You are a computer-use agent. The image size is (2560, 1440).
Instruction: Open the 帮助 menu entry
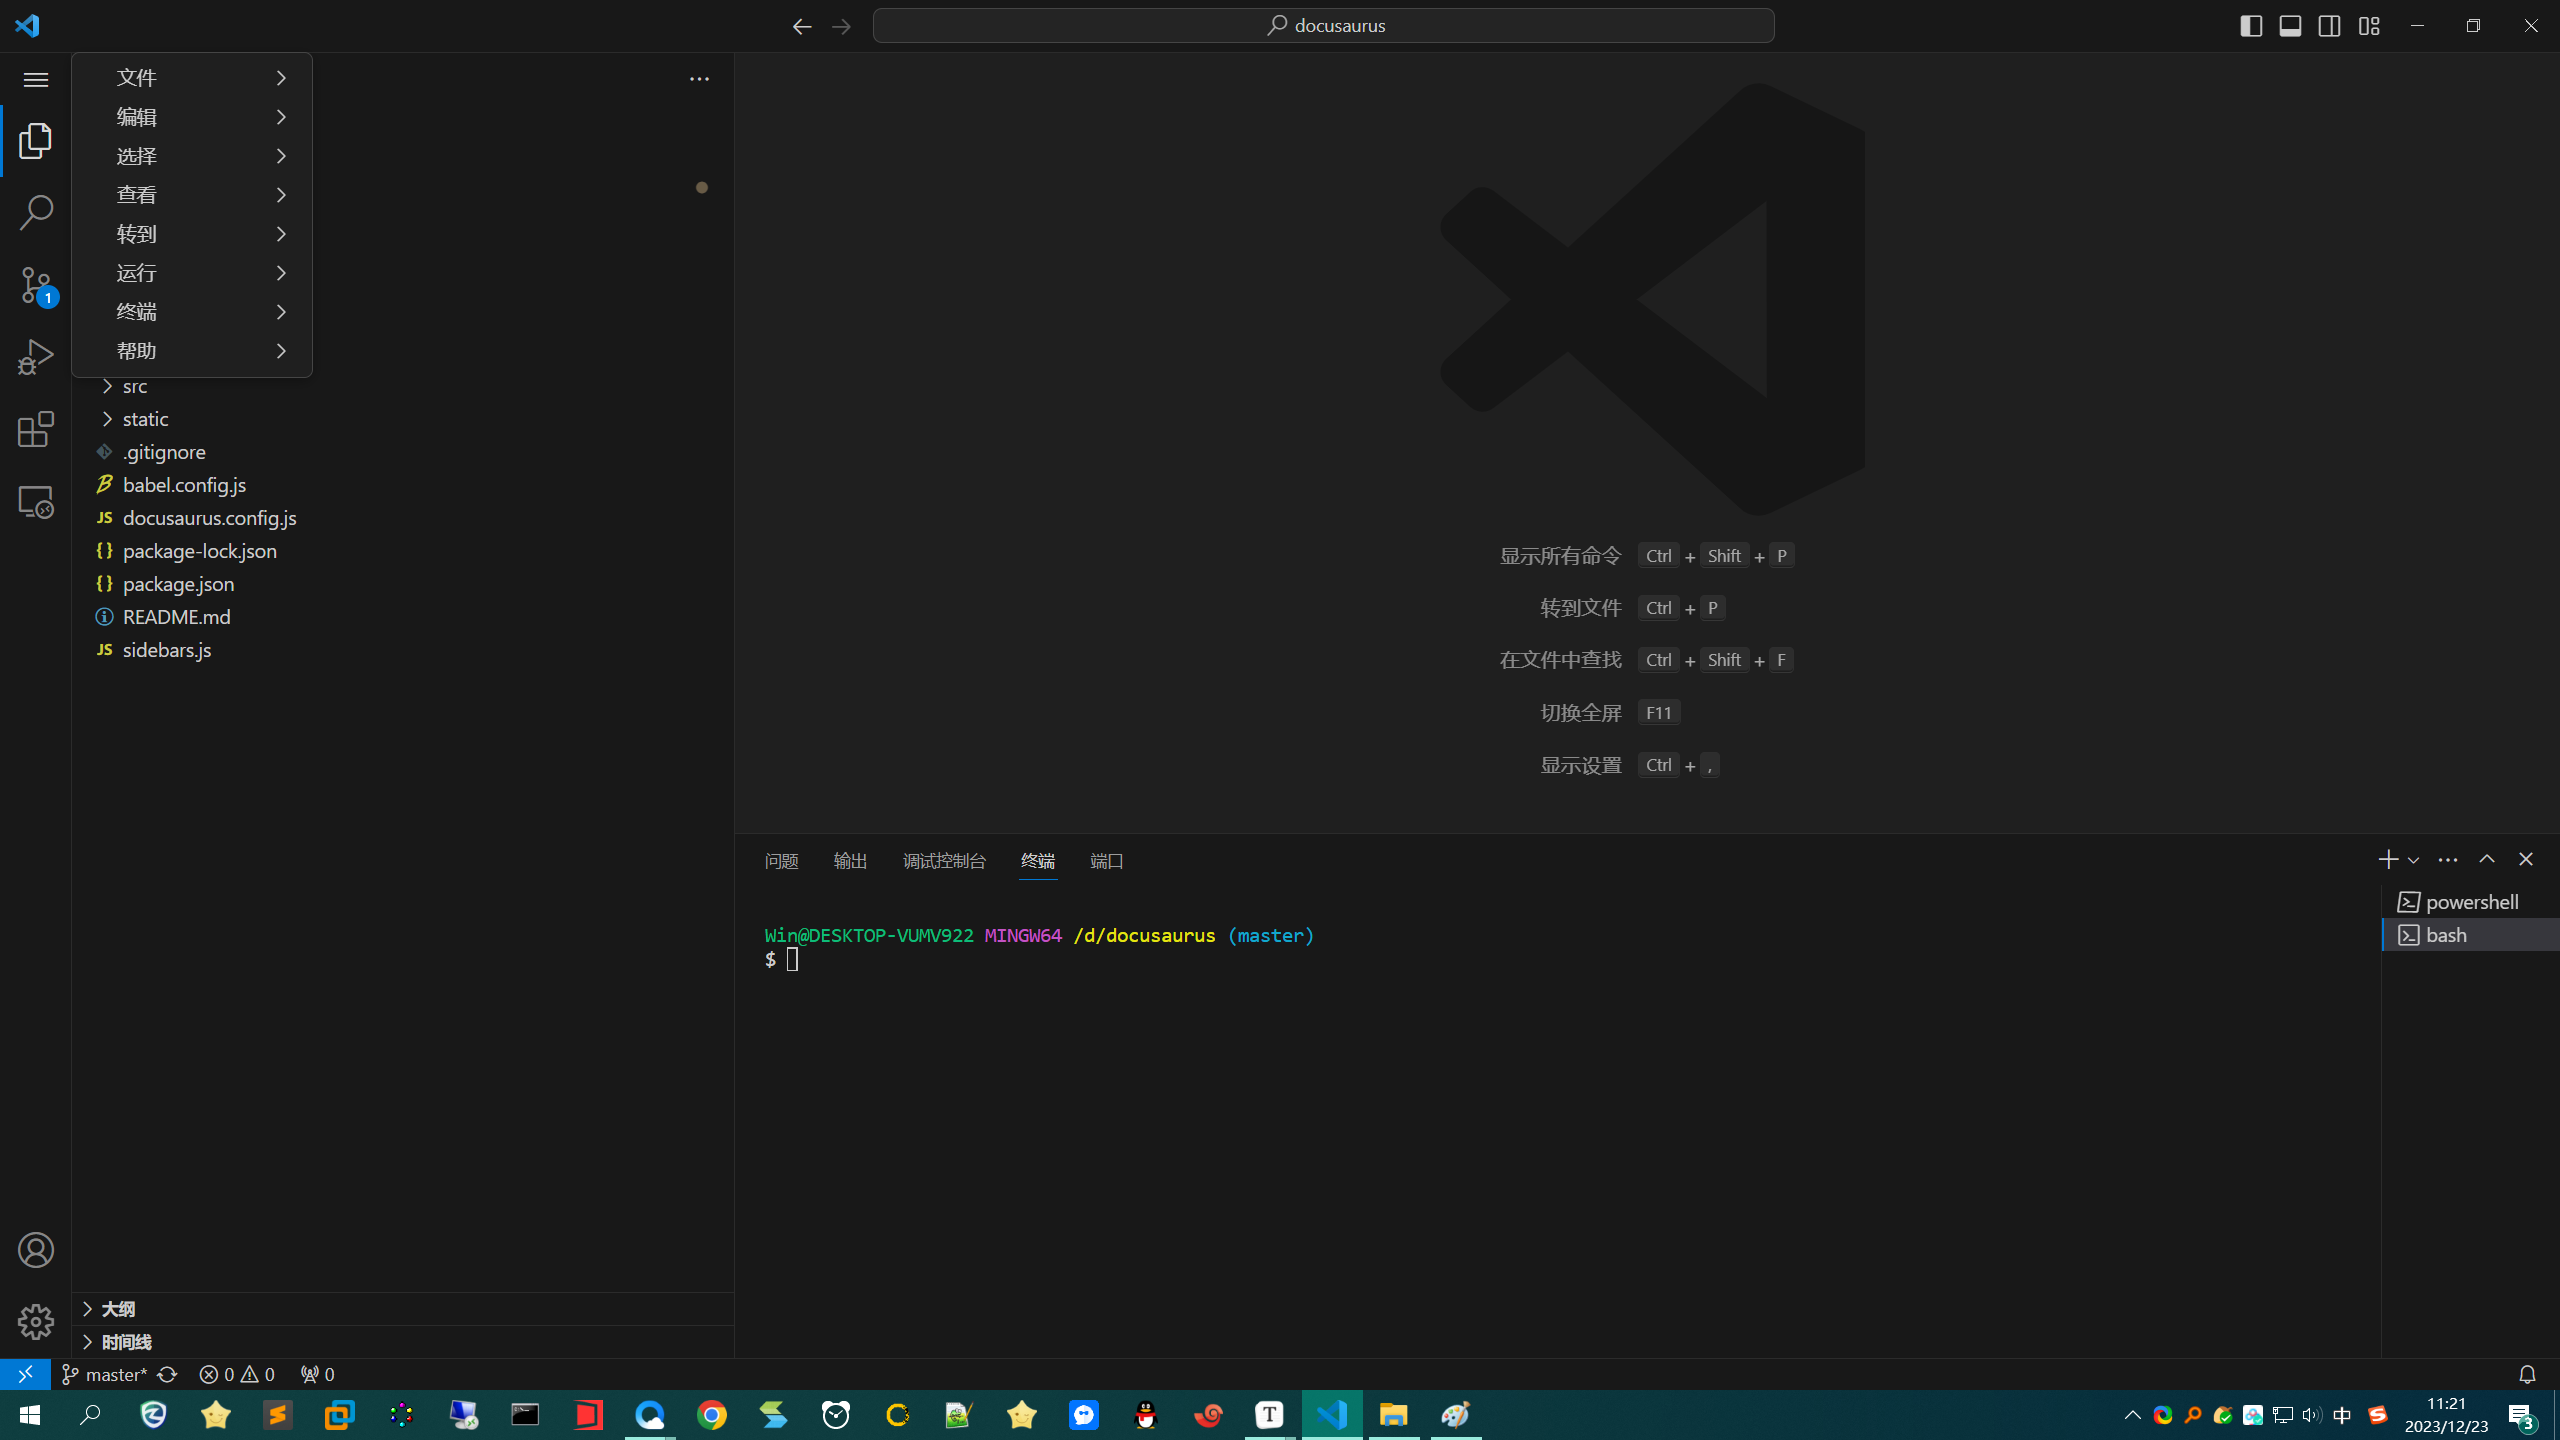[192, 351]
